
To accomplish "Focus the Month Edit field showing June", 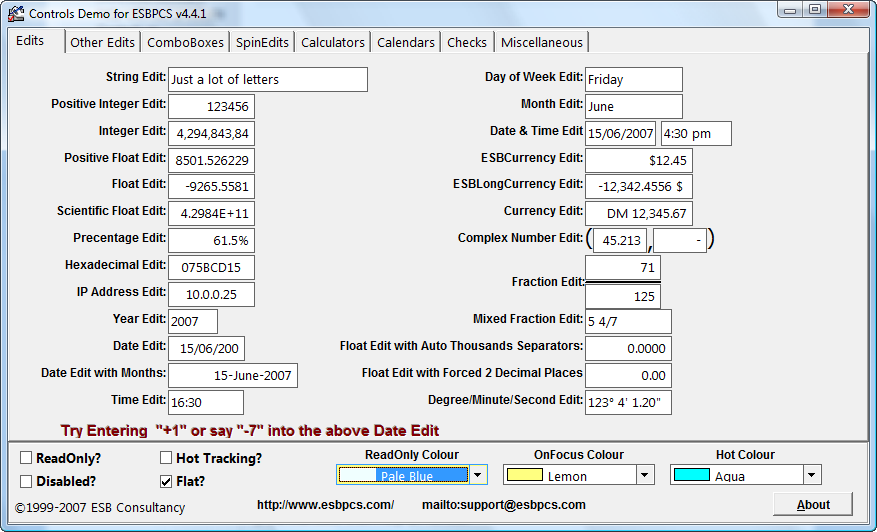I will click(x=634, y=106).
